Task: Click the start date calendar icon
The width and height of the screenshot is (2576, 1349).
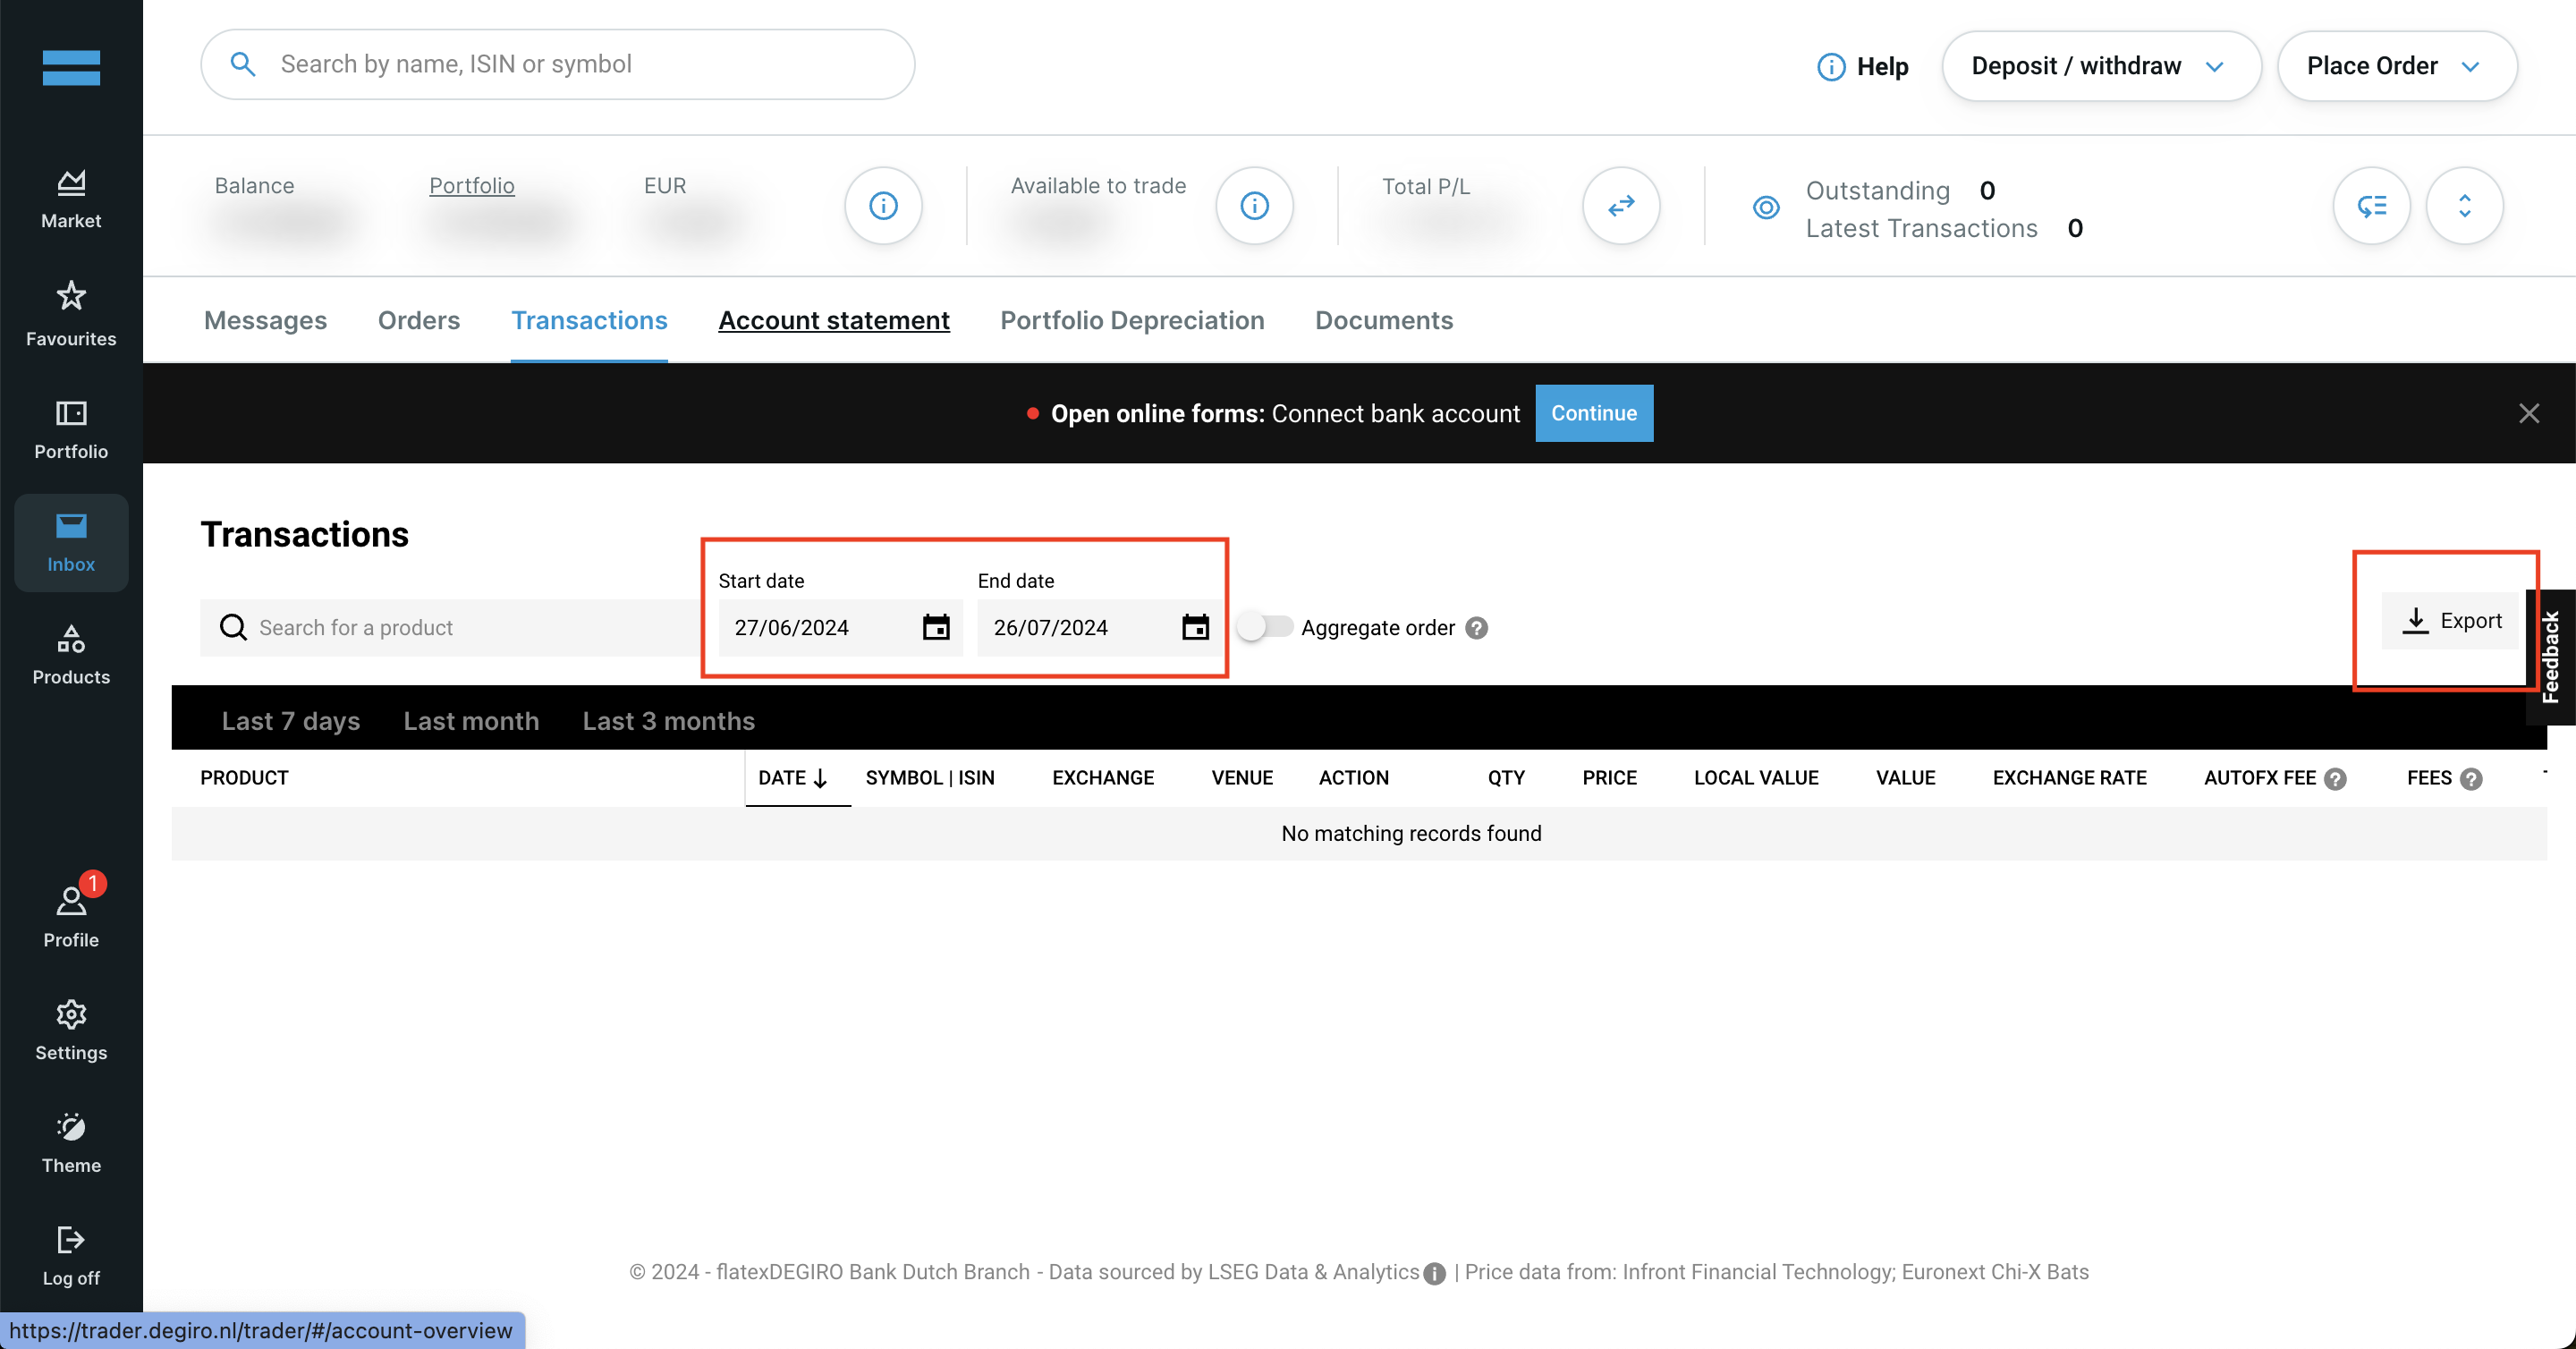Action: click(936, 627)
